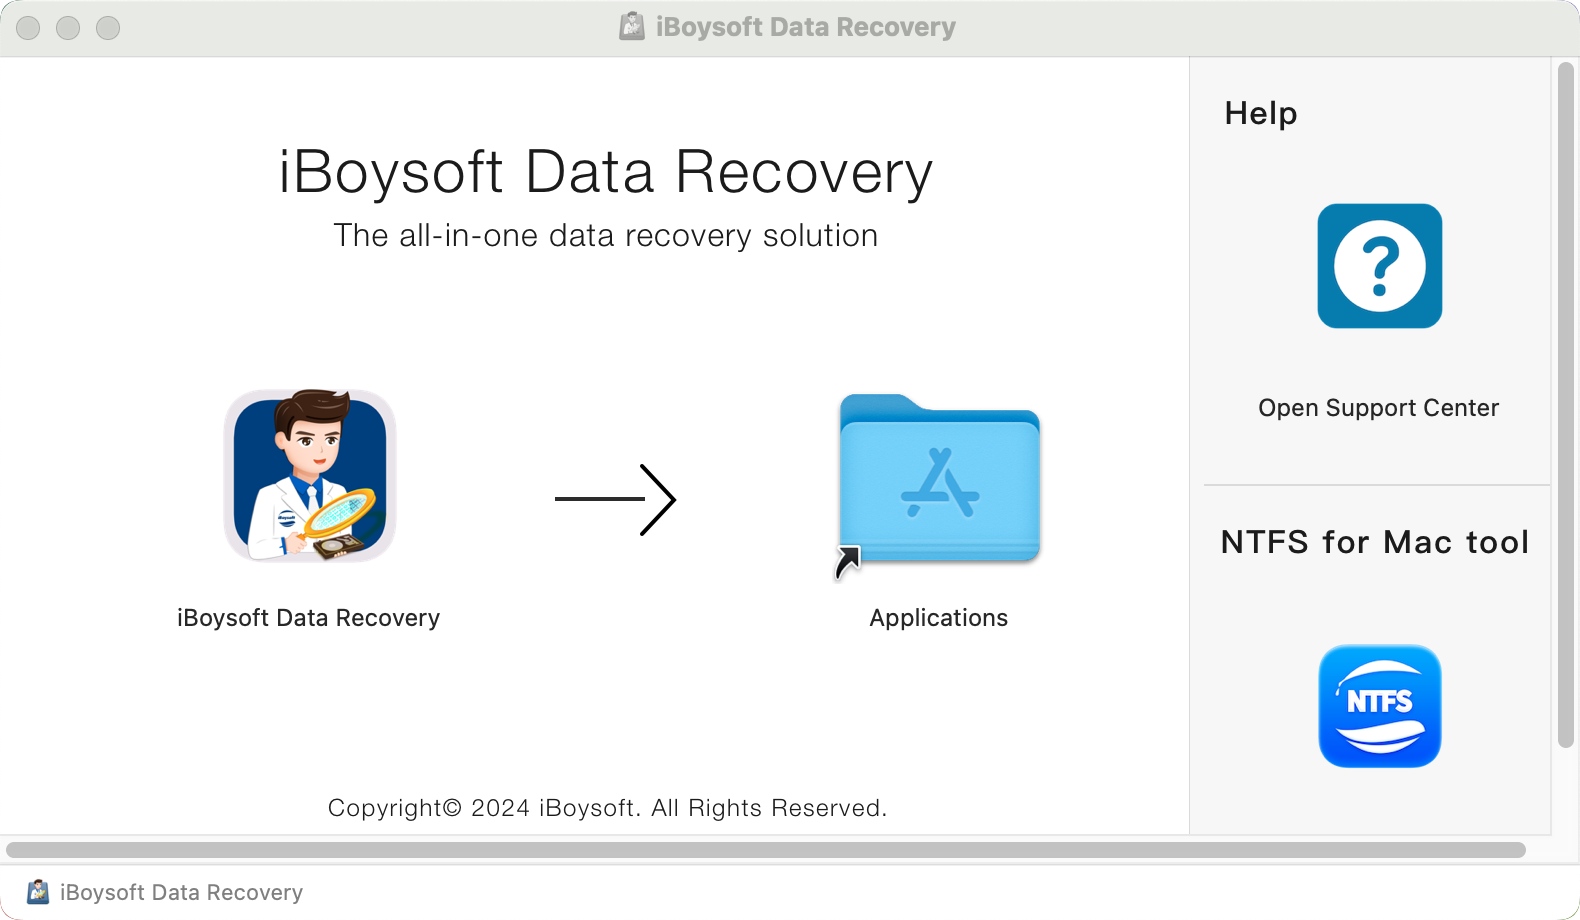Click the Help heading in sidebar
The width and height of the screenshot is (1580, 920).
coord(1260,113)
